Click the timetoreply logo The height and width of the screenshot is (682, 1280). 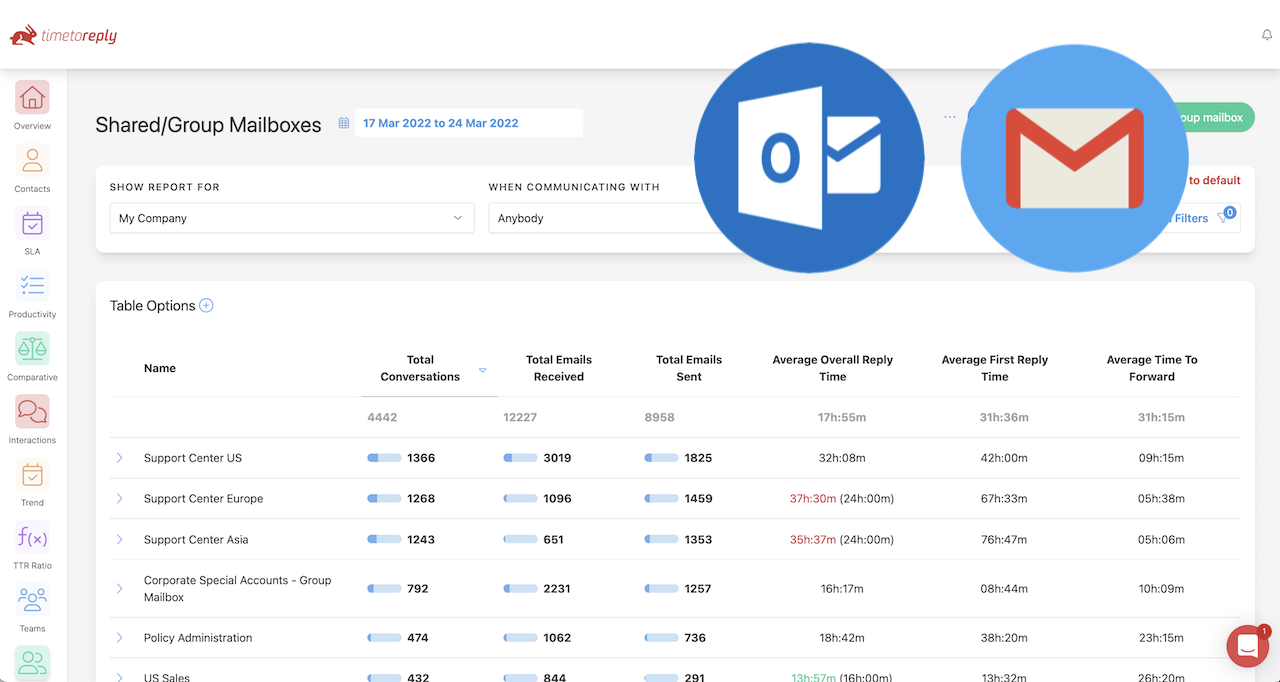pos(63,35)
